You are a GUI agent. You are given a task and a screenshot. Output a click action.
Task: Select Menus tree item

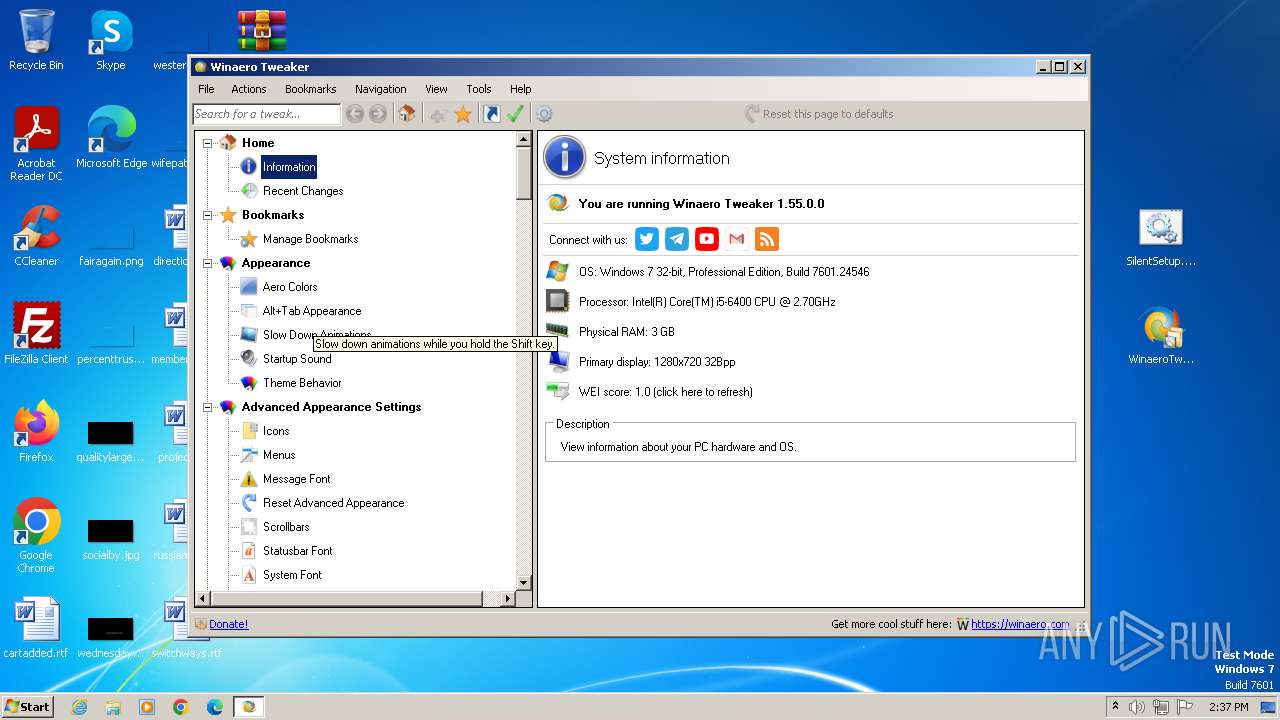pos(279,455)
